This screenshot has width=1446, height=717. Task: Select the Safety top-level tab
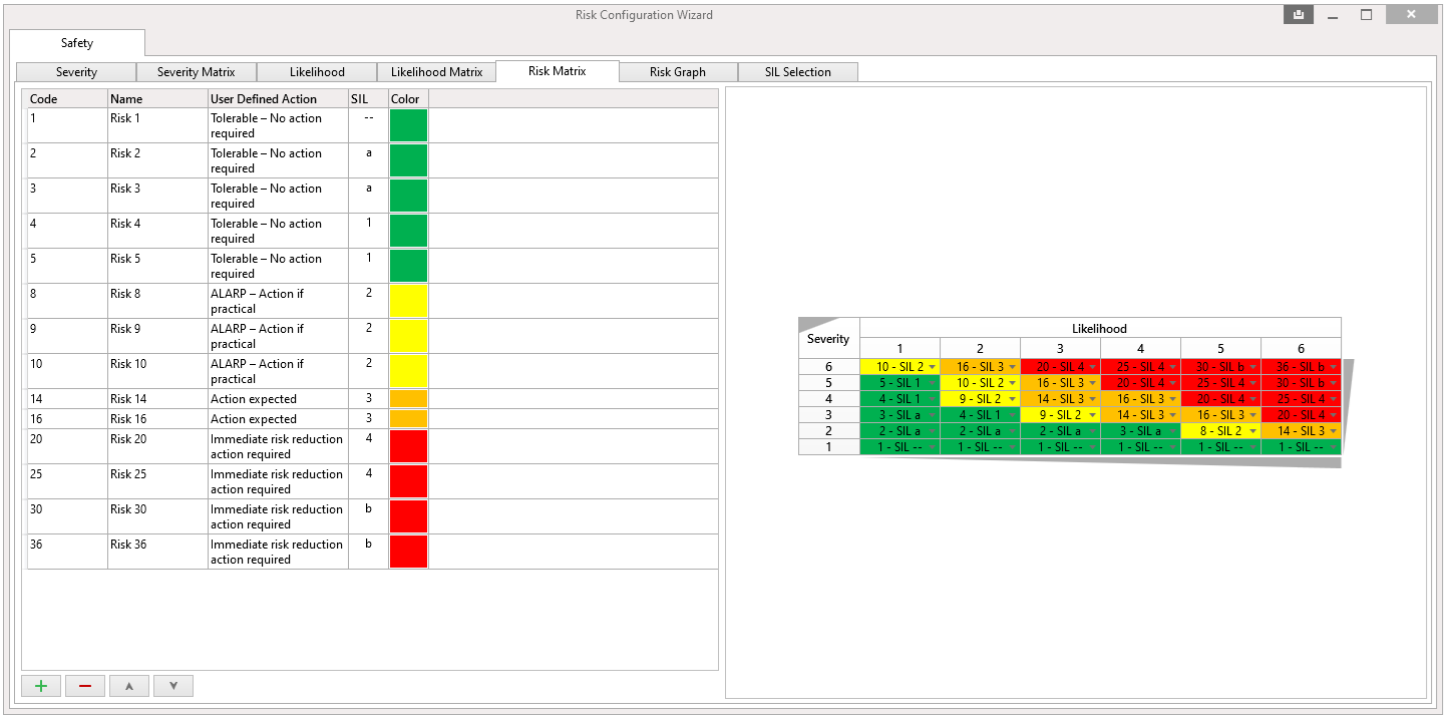click(77, 43)
